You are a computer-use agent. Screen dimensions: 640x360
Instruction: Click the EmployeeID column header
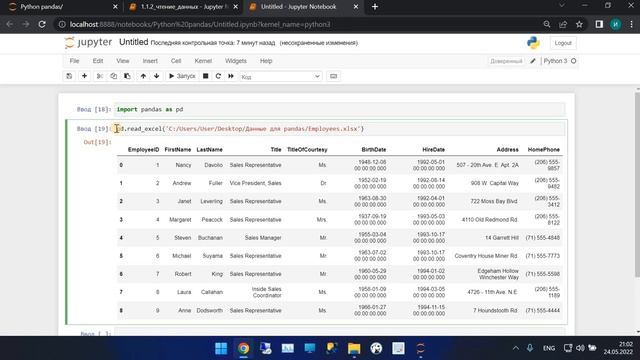pyautogui.click(x=143, y=150)
